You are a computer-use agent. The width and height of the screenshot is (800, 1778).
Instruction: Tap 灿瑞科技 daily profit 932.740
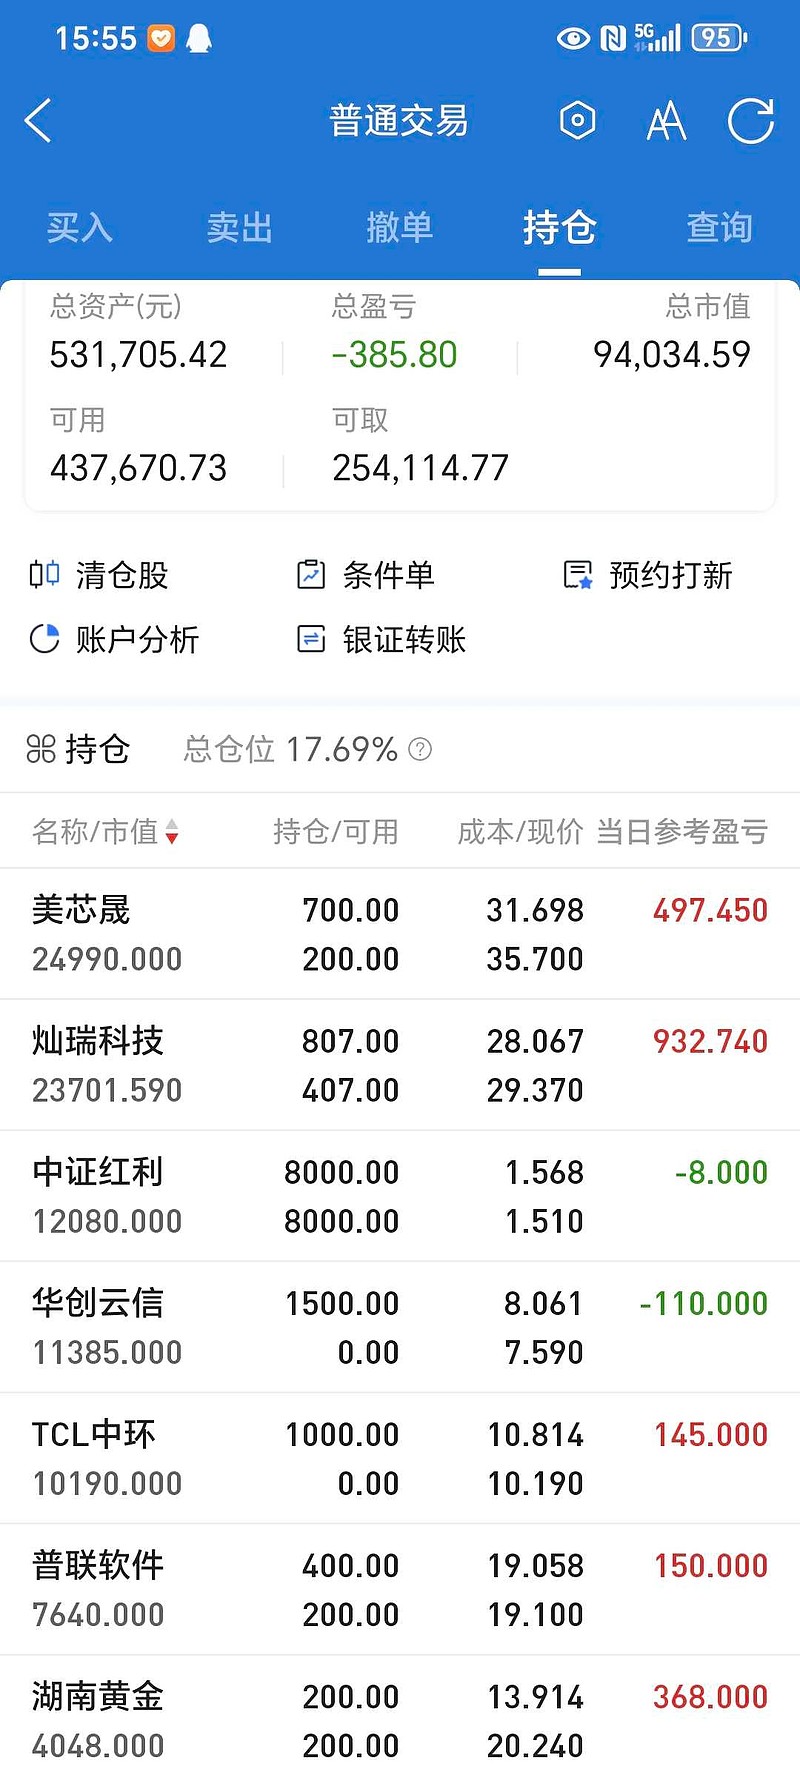pos(711,1041)
